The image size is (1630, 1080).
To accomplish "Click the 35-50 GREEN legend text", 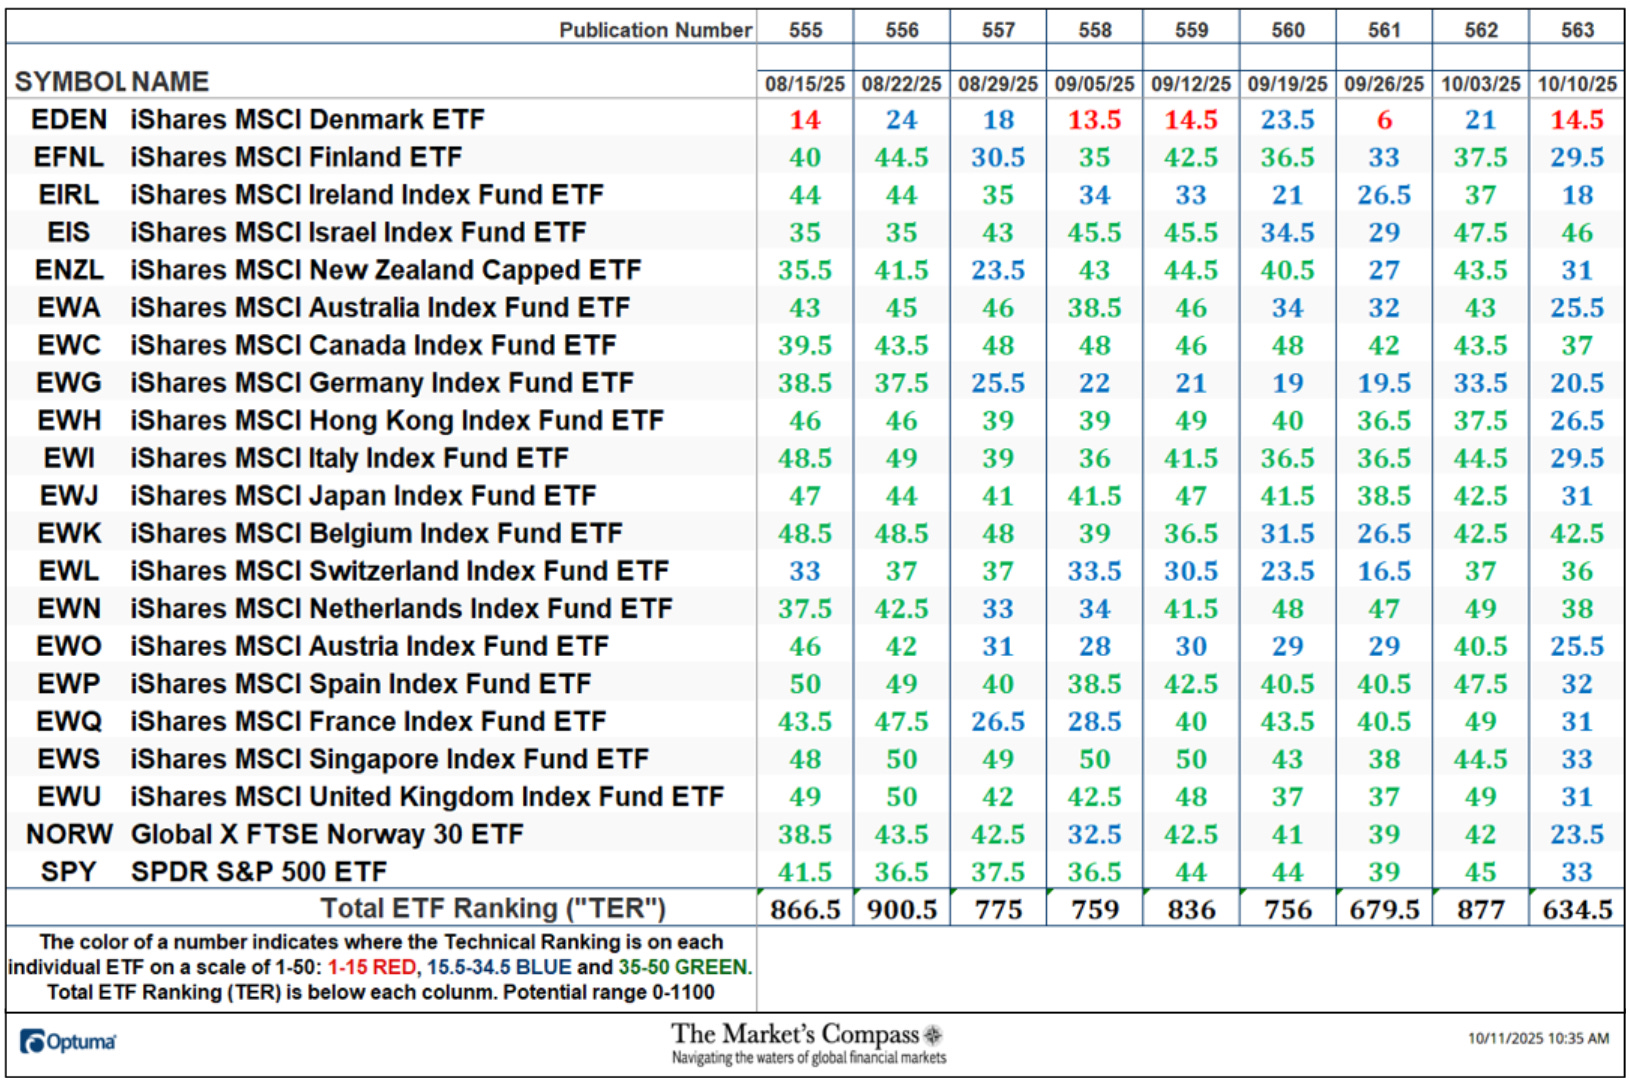I will (683, 967).
